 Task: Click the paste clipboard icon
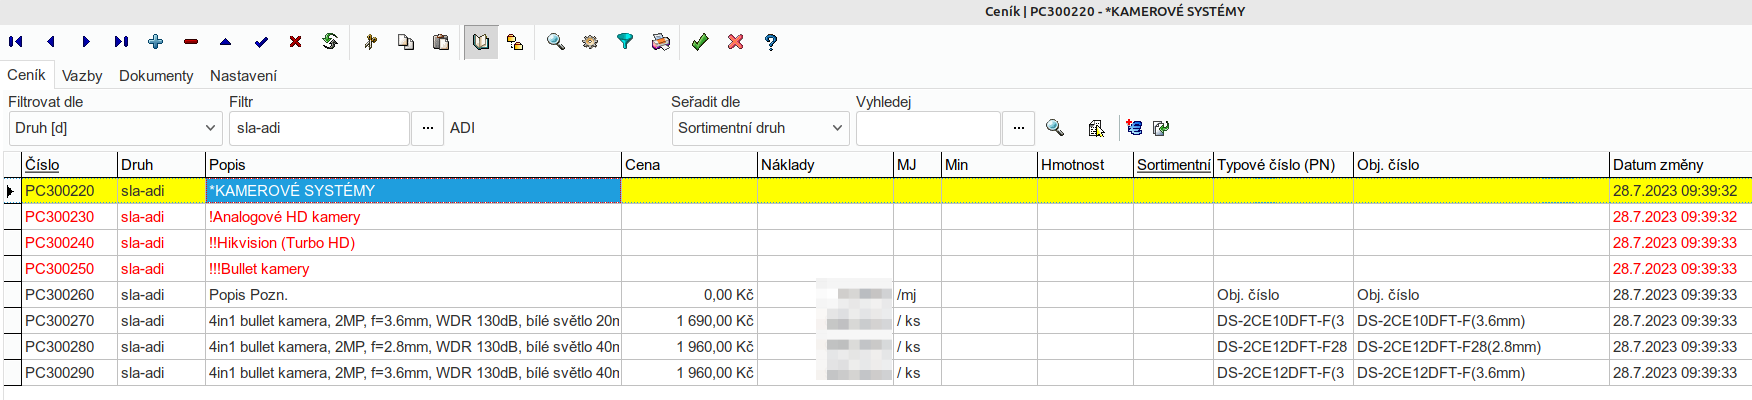click(x=441, y=42)
